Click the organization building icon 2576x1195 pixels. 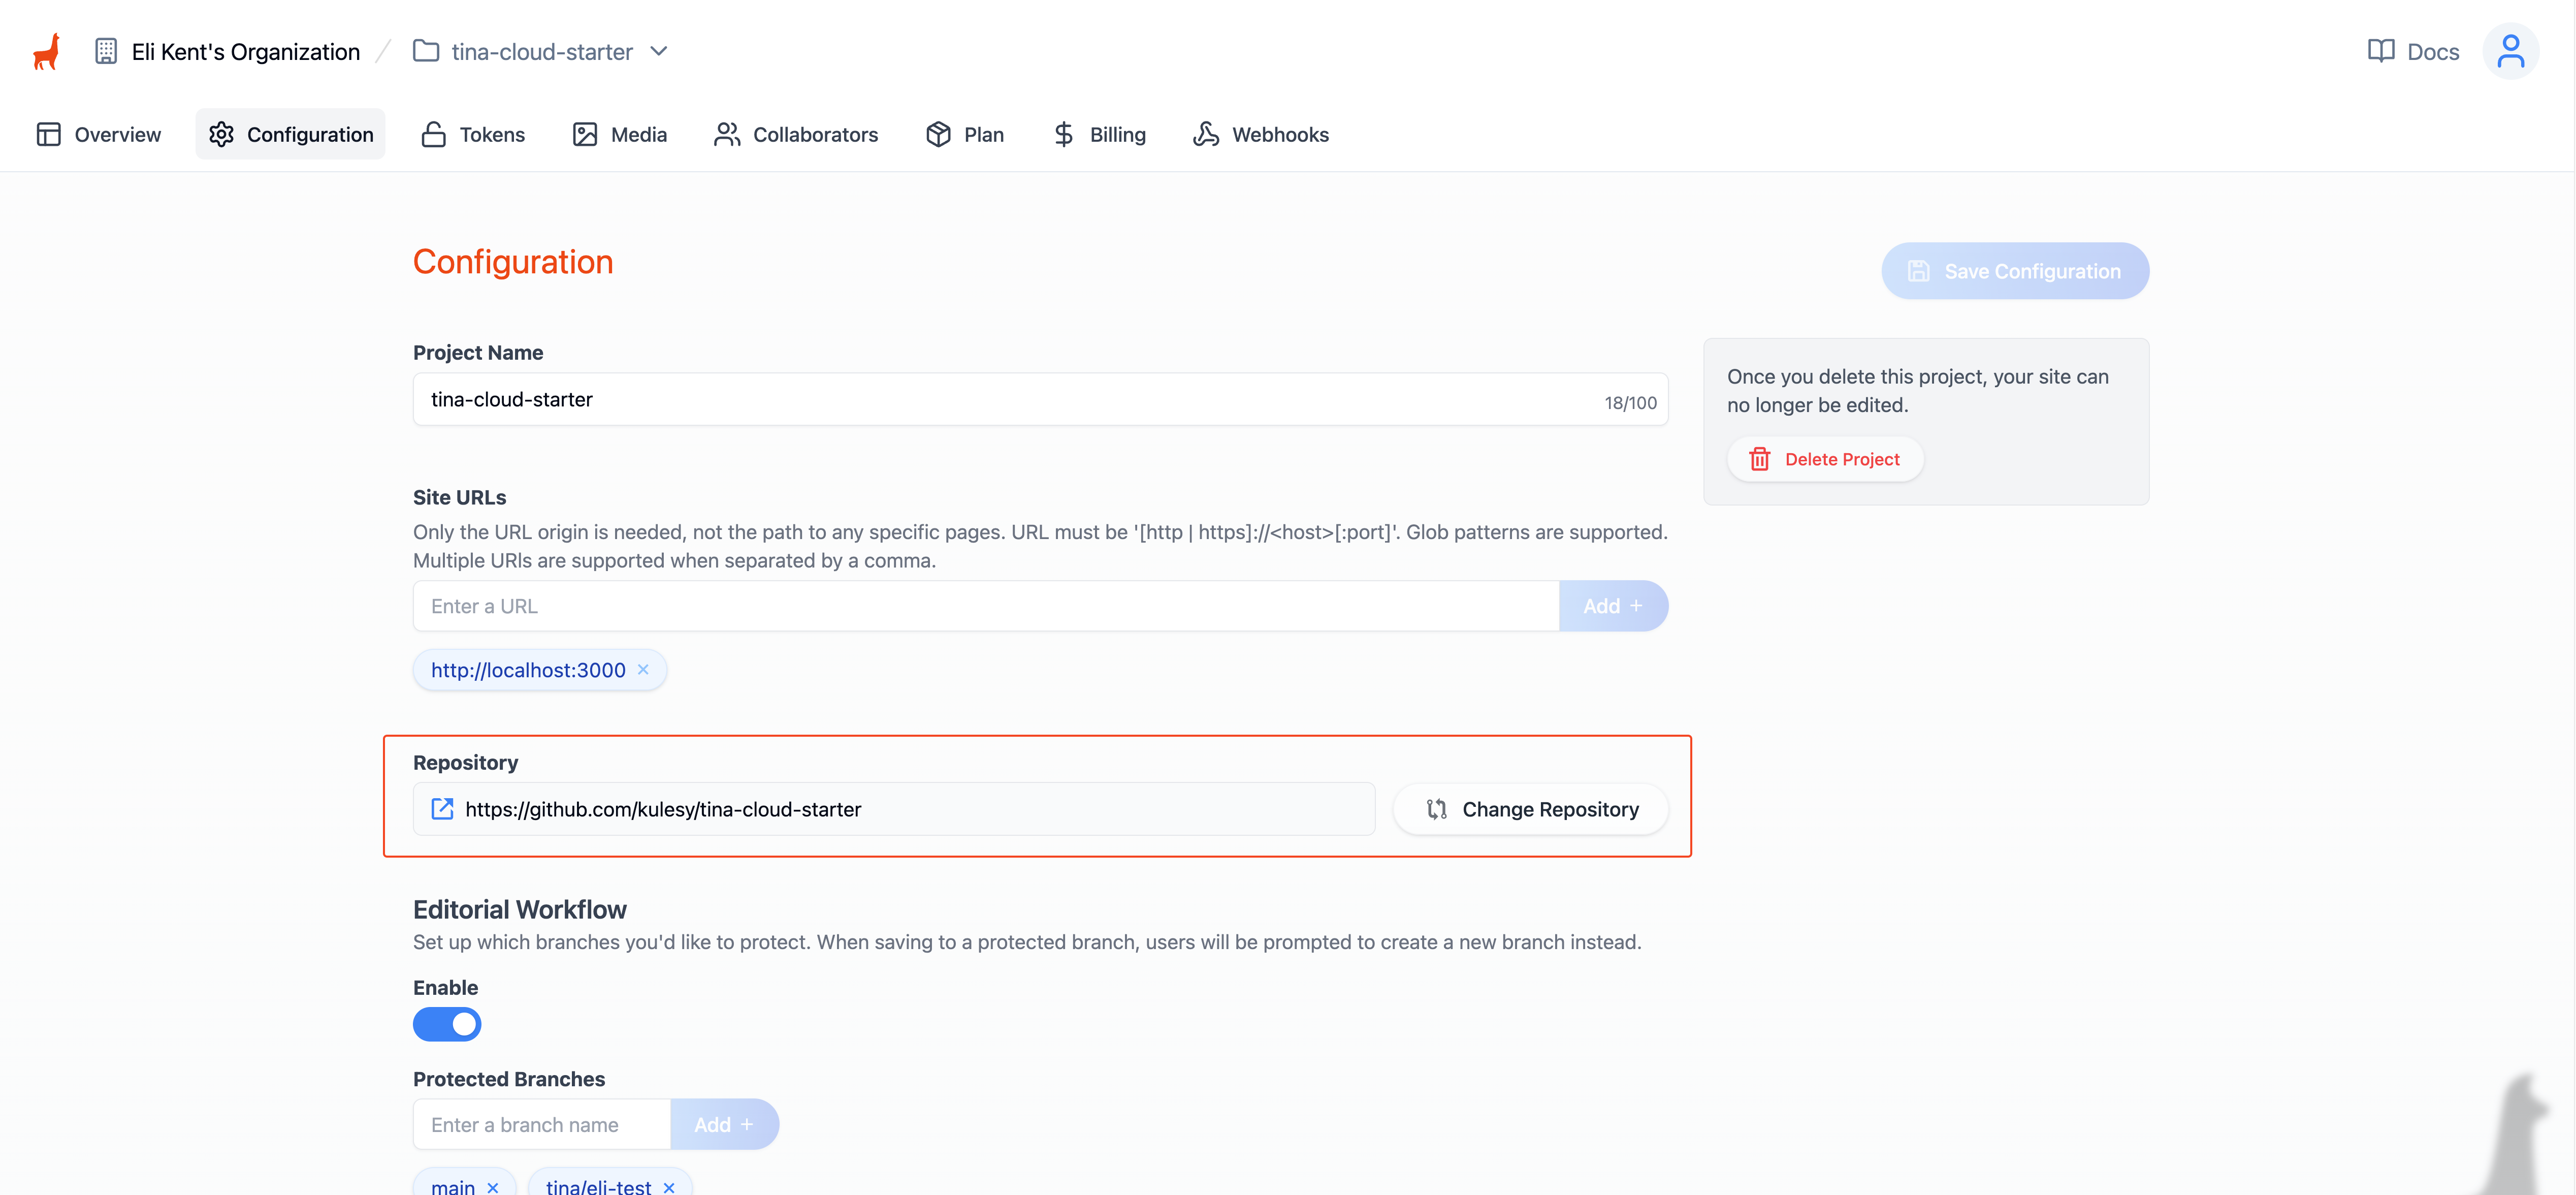[106, 51]
